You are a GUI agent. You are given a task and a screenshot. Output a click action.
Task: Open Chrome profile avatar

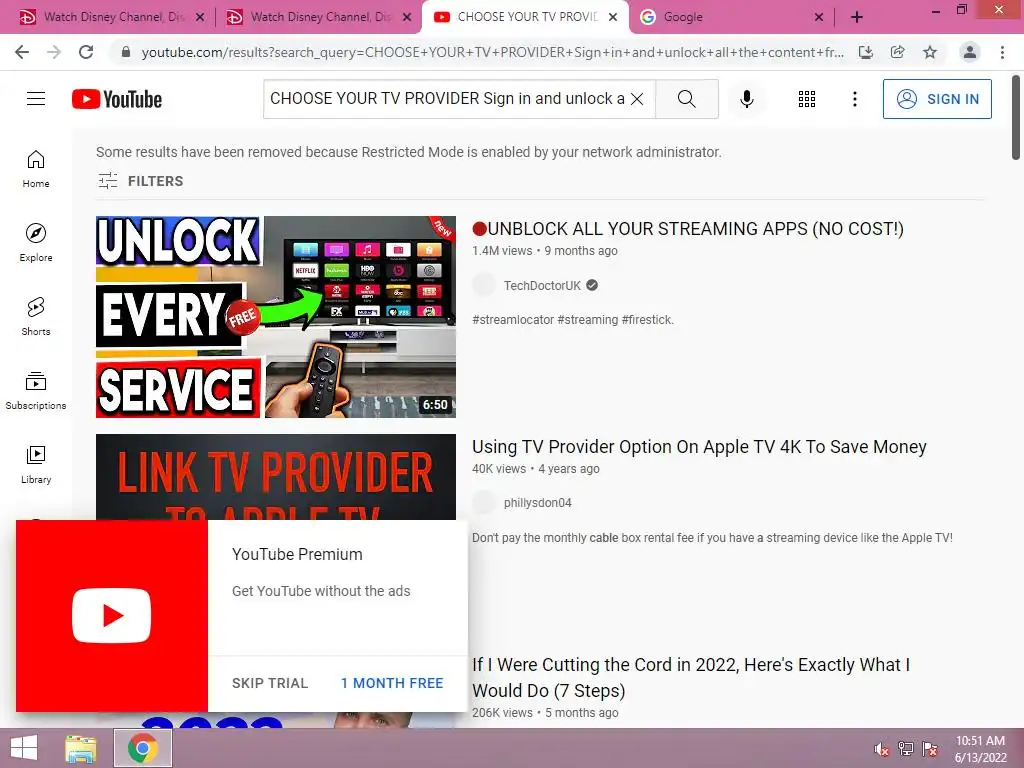coord(970,52)
